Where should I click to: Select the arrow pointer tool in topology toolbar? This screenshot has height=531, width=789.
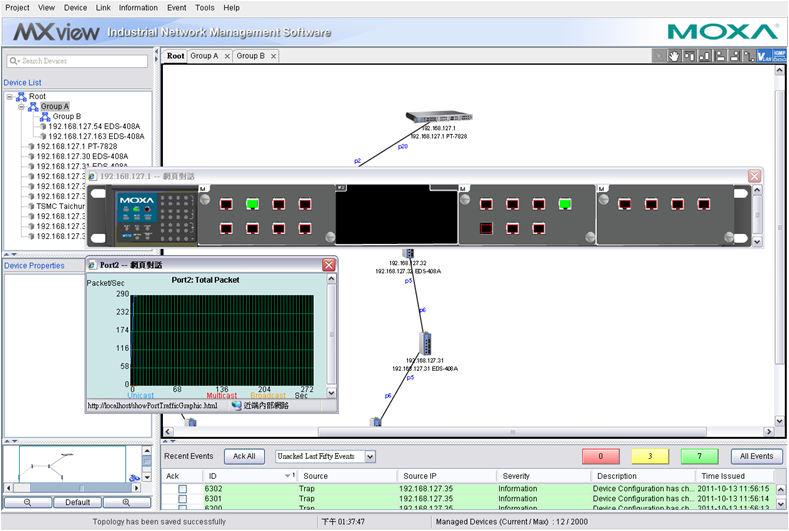658,56
